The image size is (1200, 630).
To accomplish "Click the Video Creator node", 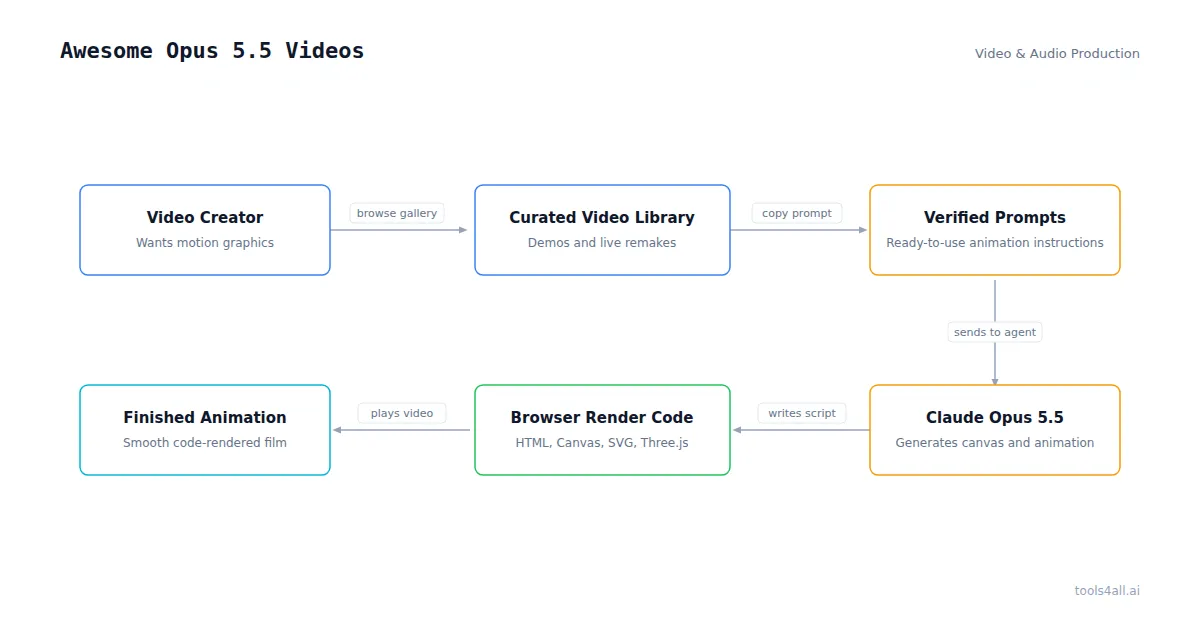I will [205, 230].
